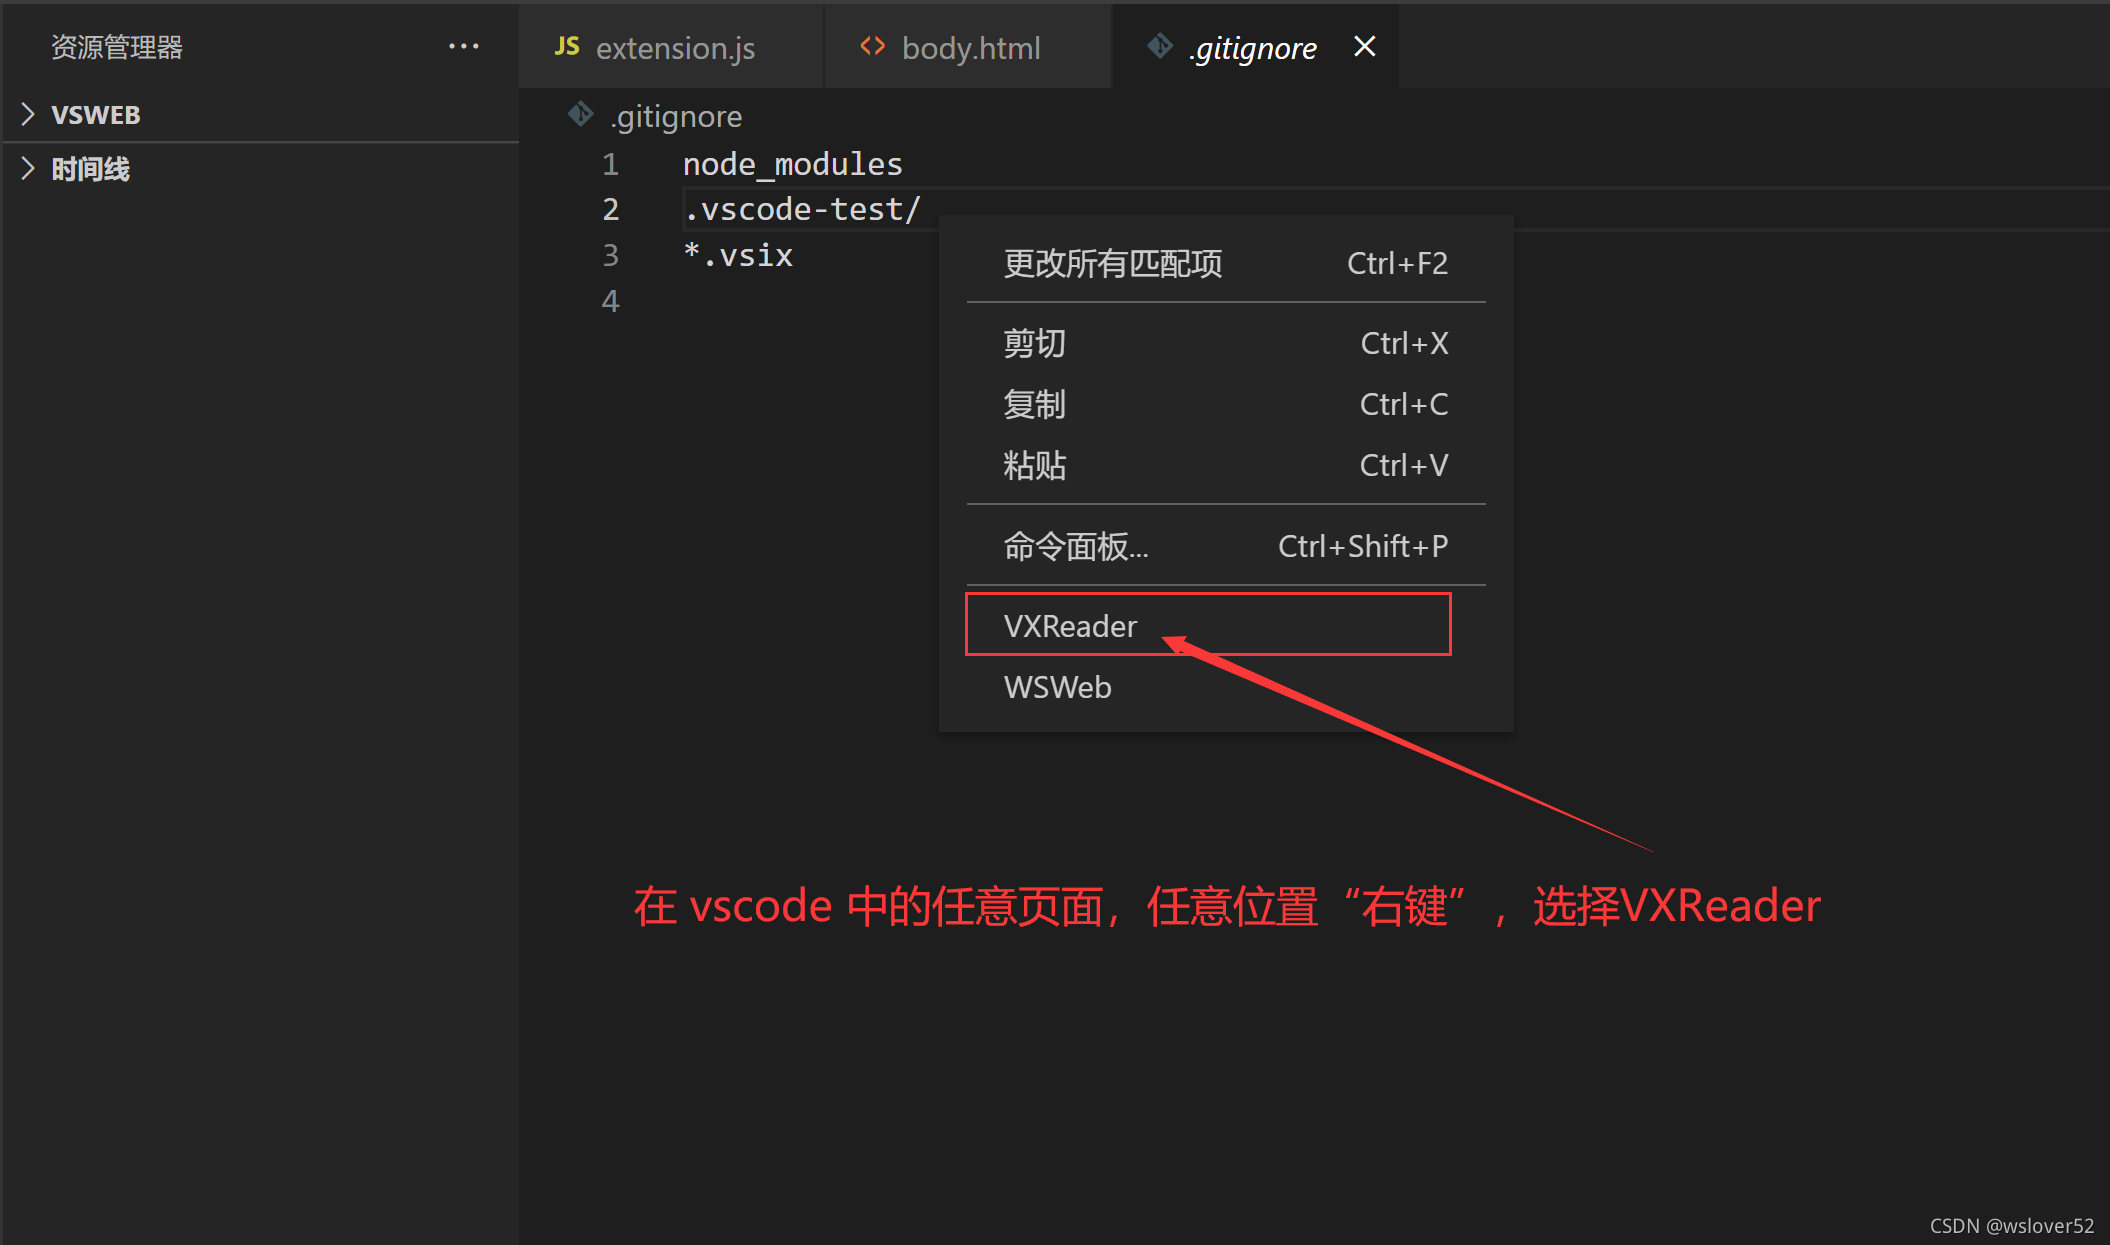Image resolution: width=2110 pixels, height=1245 pixels.
Task: Choose 更改所有匹配项 in the context menu
Action: [1112, 263]
